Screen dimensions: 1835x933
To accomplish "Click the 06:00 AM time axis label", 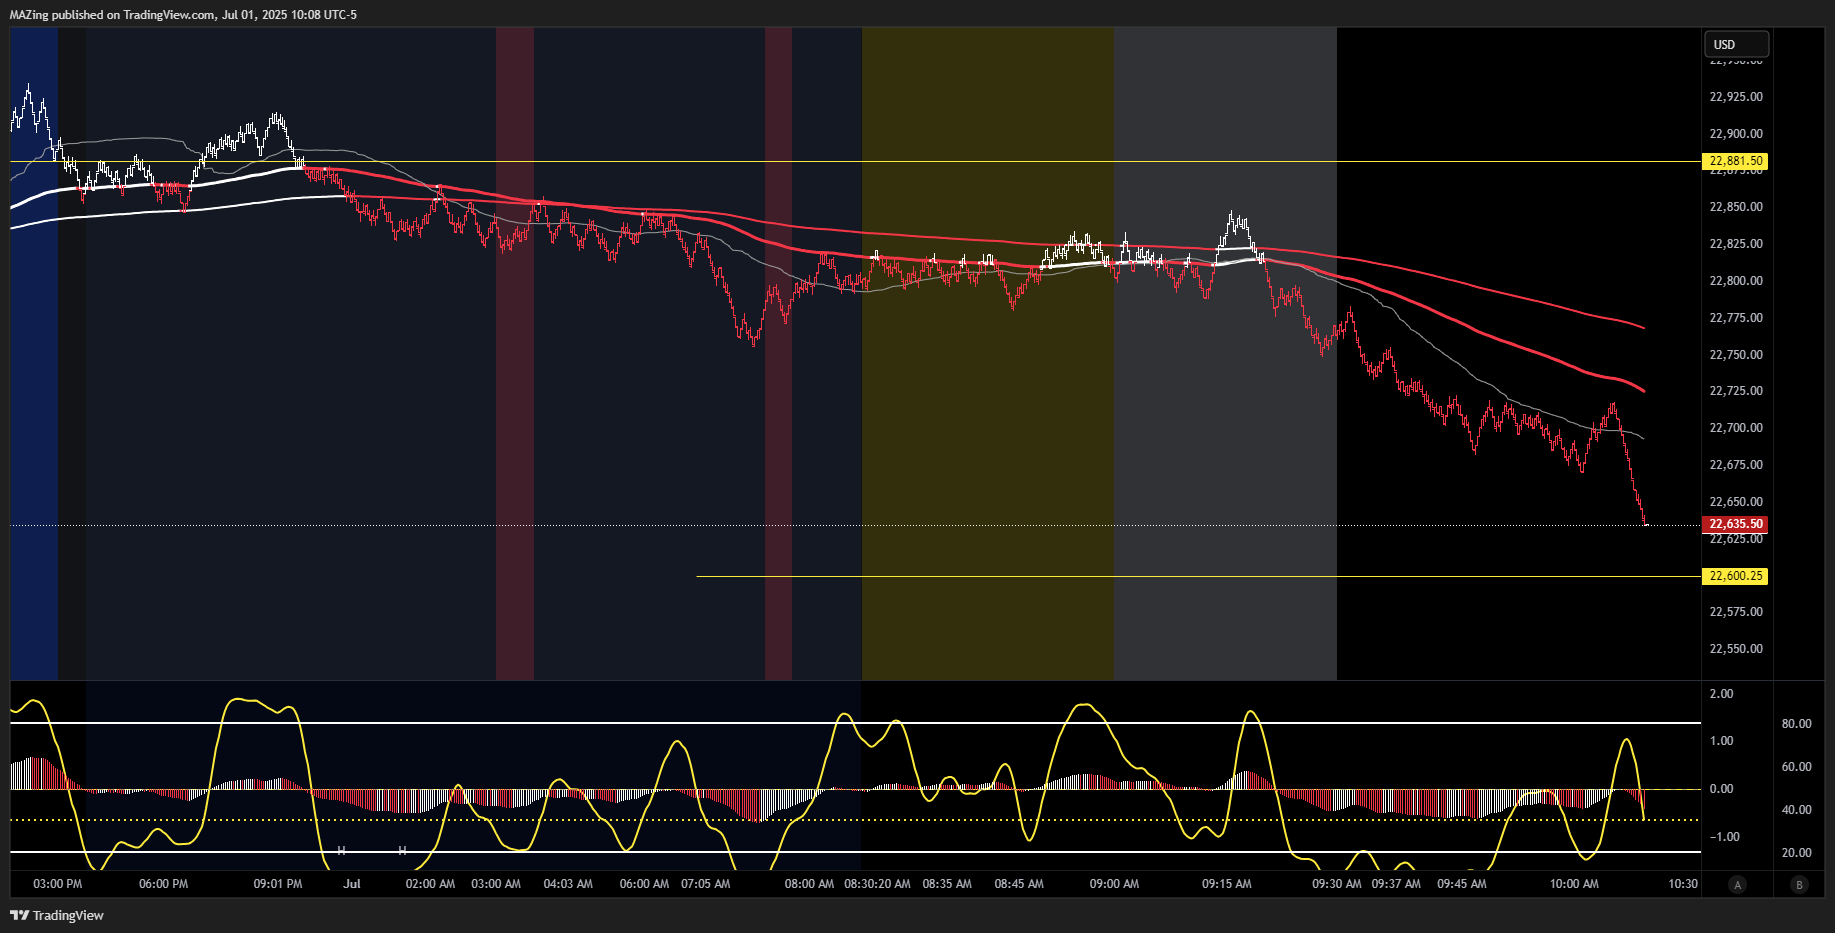I will click(x=644, y=884).
